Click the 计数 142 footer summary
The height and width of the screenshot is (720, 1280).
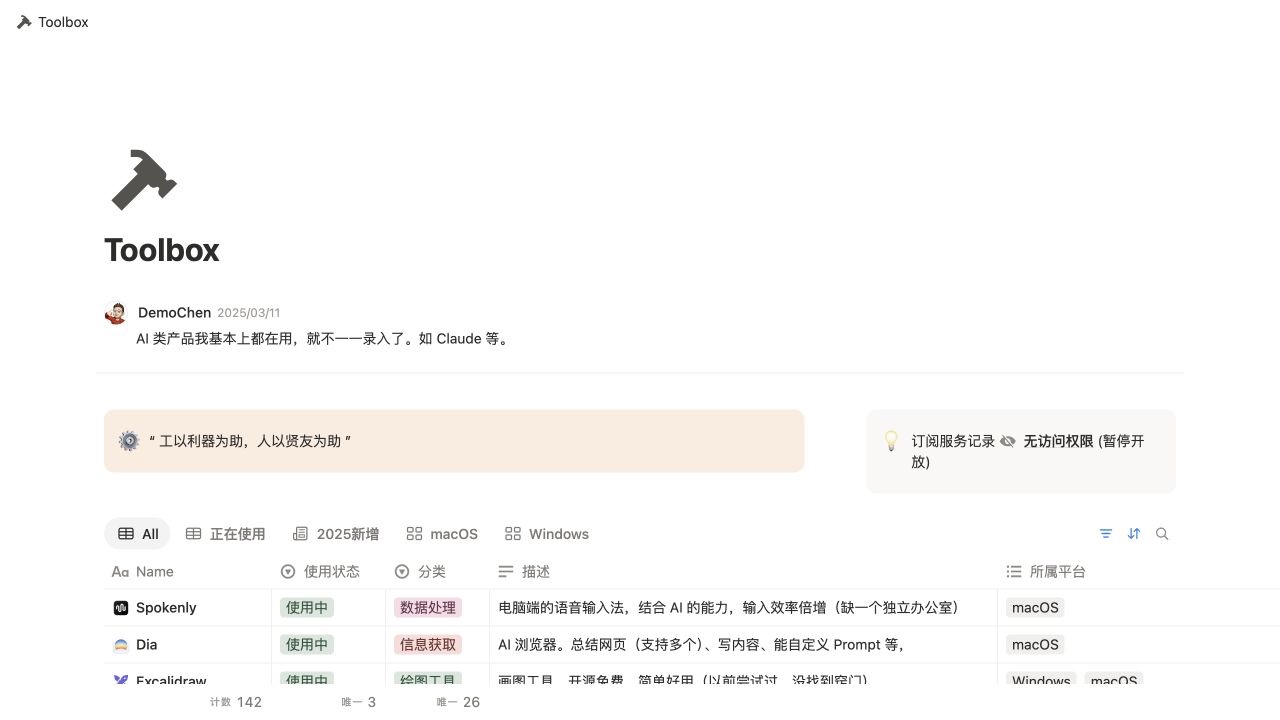tap(236, 702)
